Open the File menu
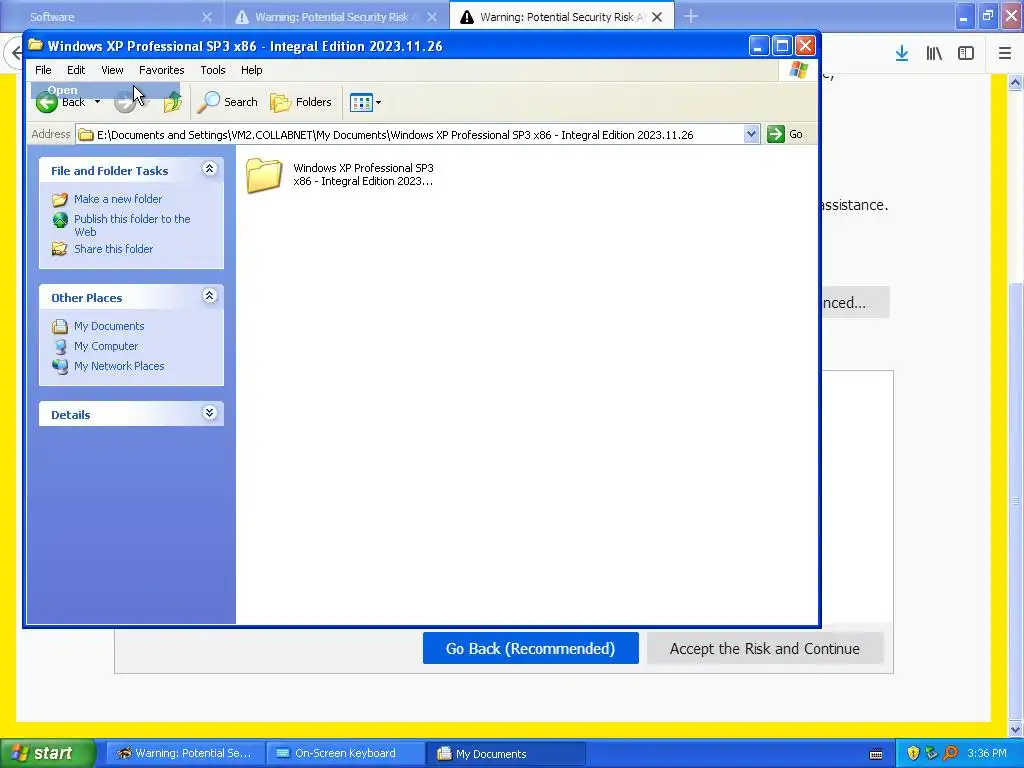The width and height of the screenshot is (1024, 768). [43, 70]
